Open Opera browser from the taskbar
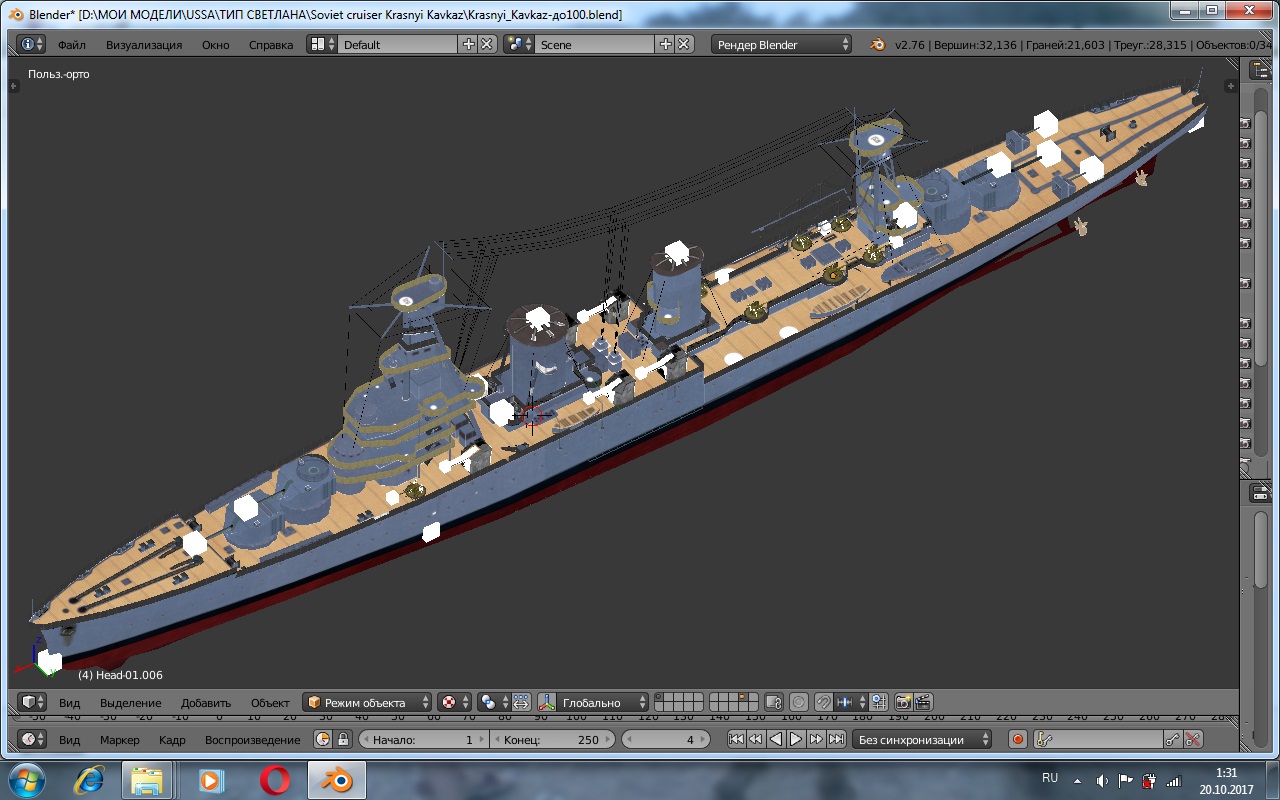 [275, 779]
